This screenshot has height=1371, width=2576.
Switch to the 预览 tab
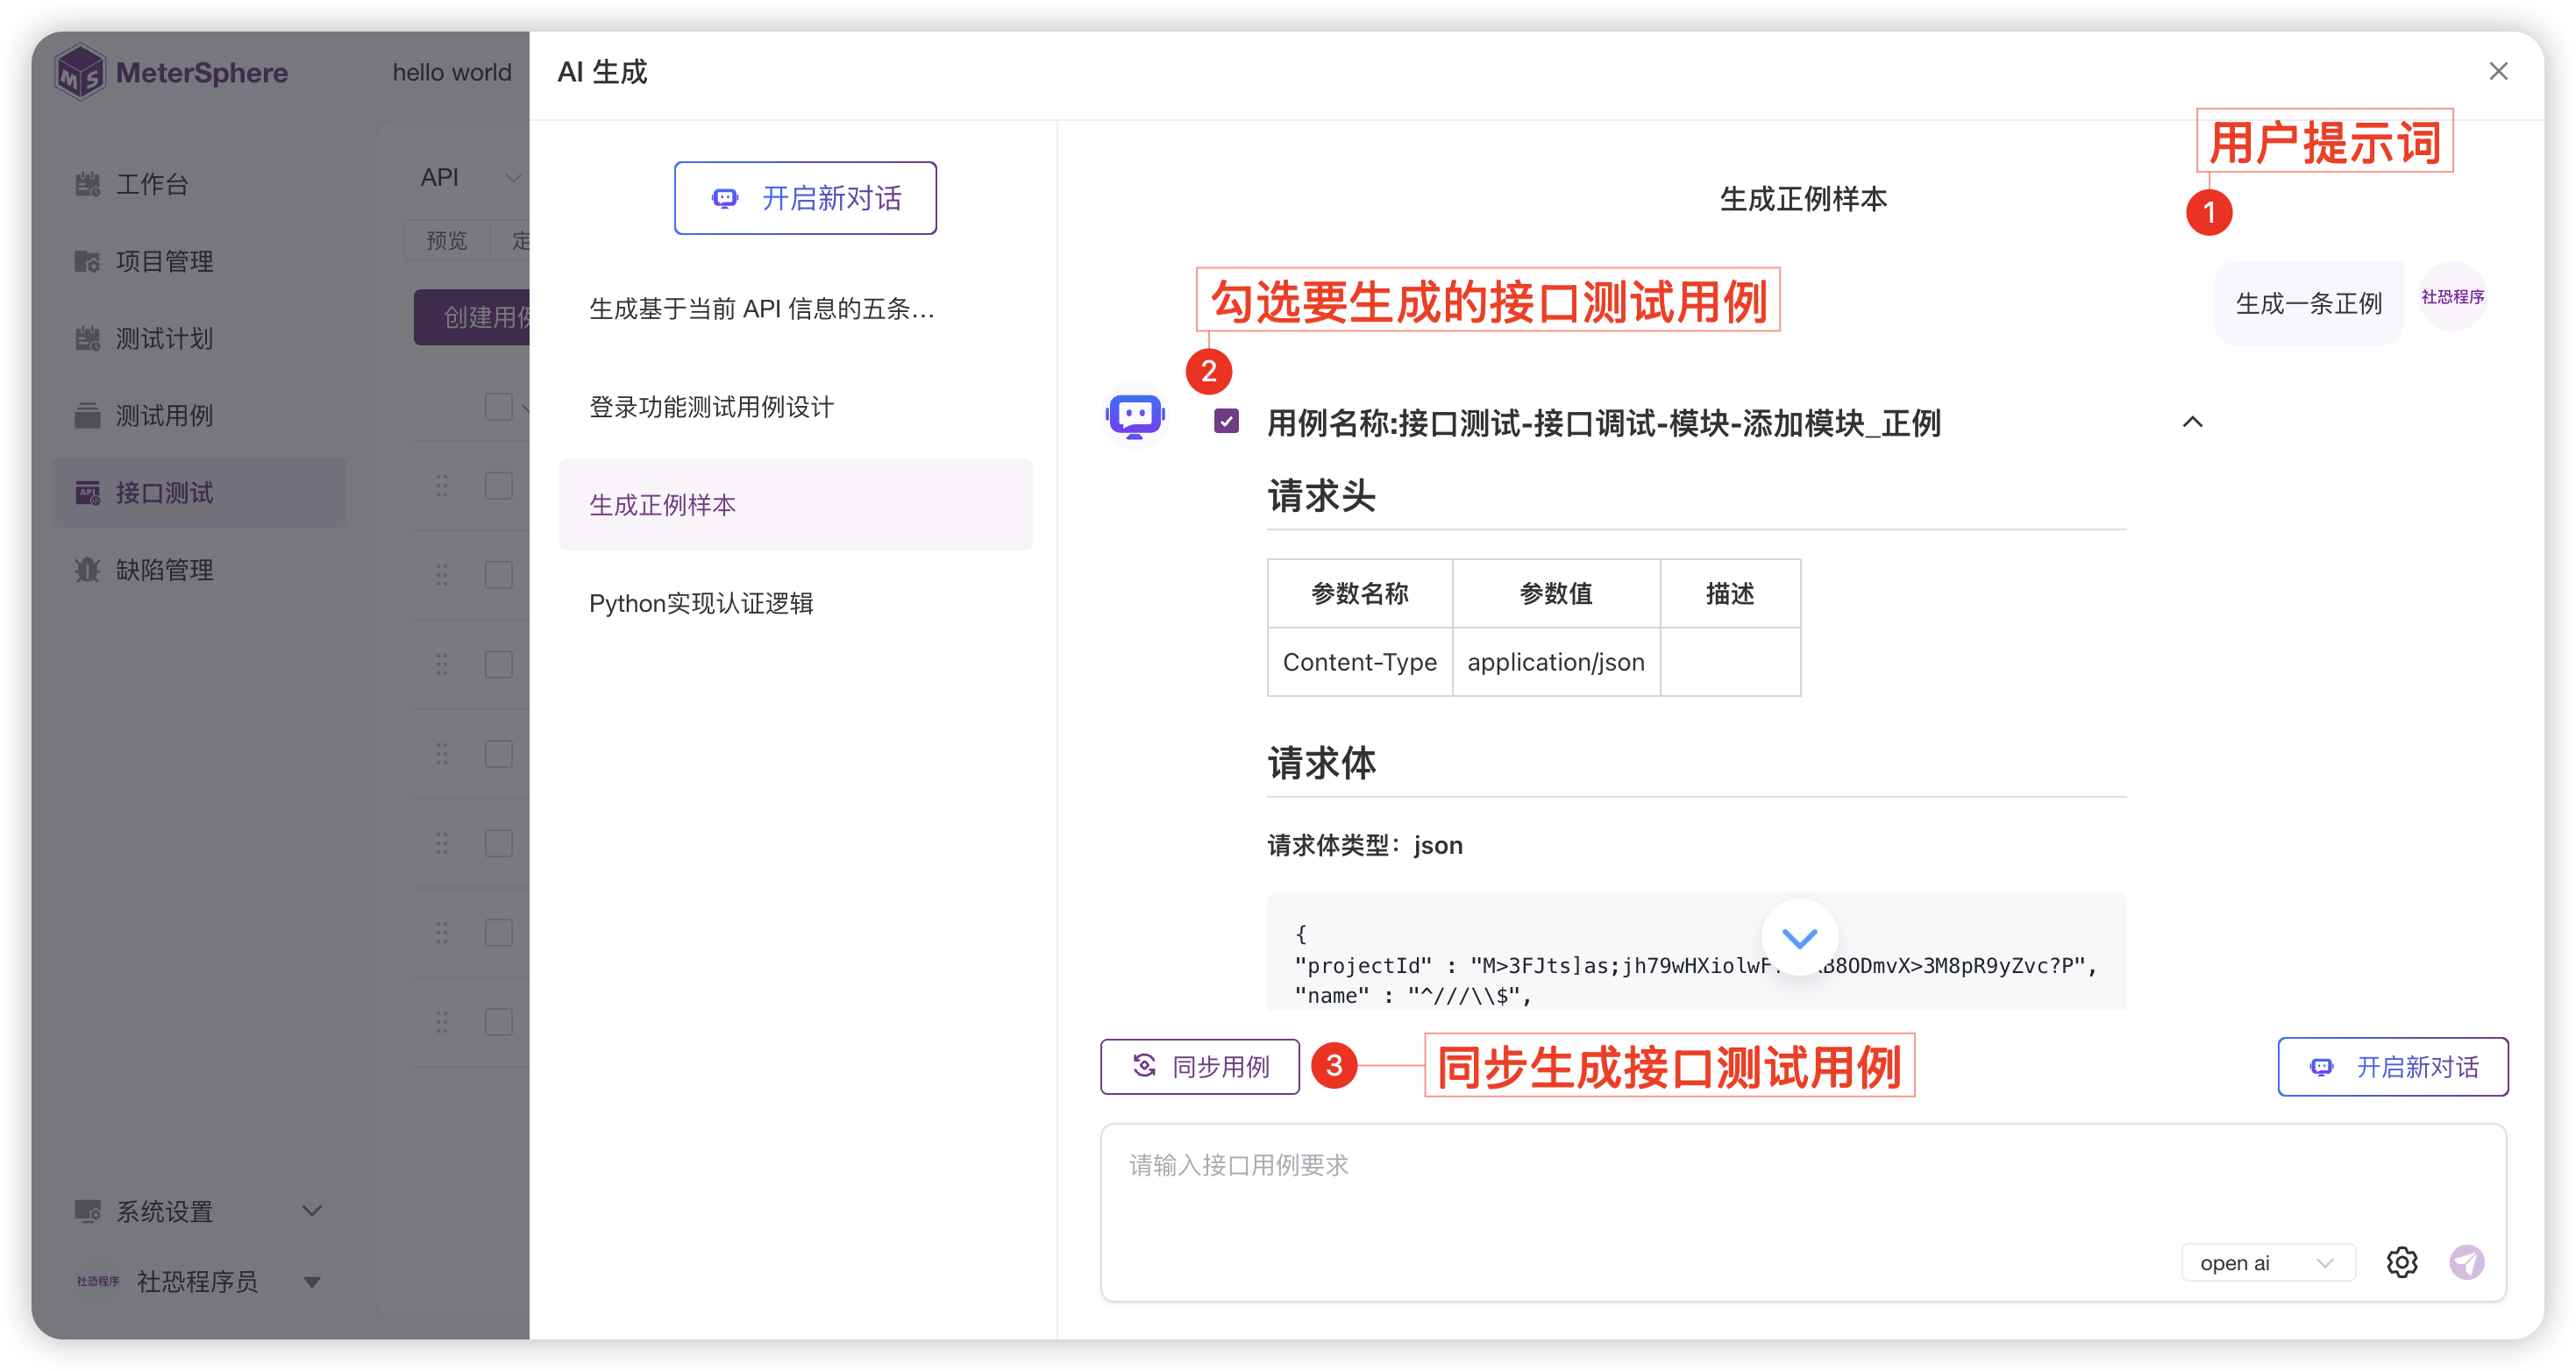[x=446, y=240]
